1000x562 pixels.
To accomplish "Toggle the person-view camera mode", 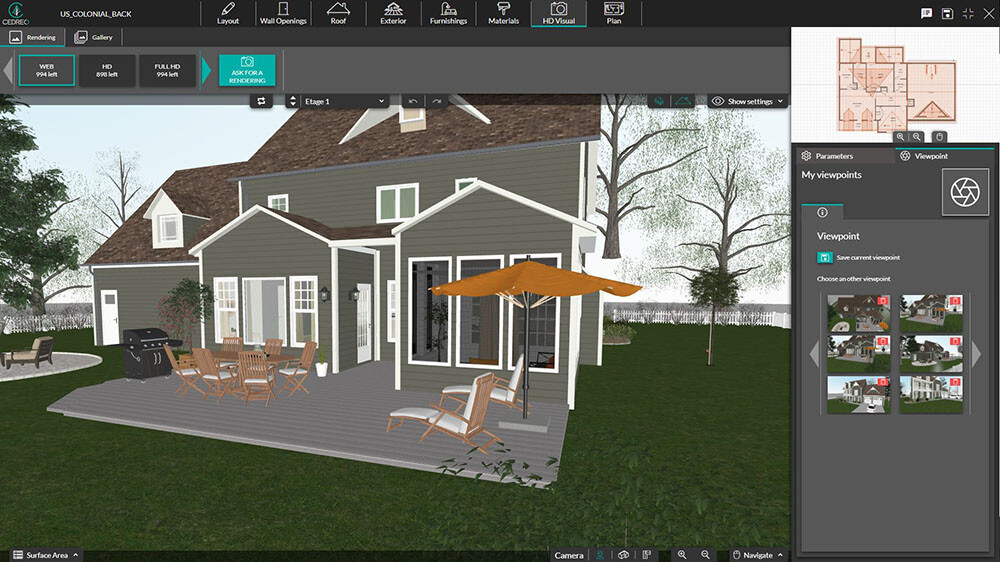I will click(600, 554).
